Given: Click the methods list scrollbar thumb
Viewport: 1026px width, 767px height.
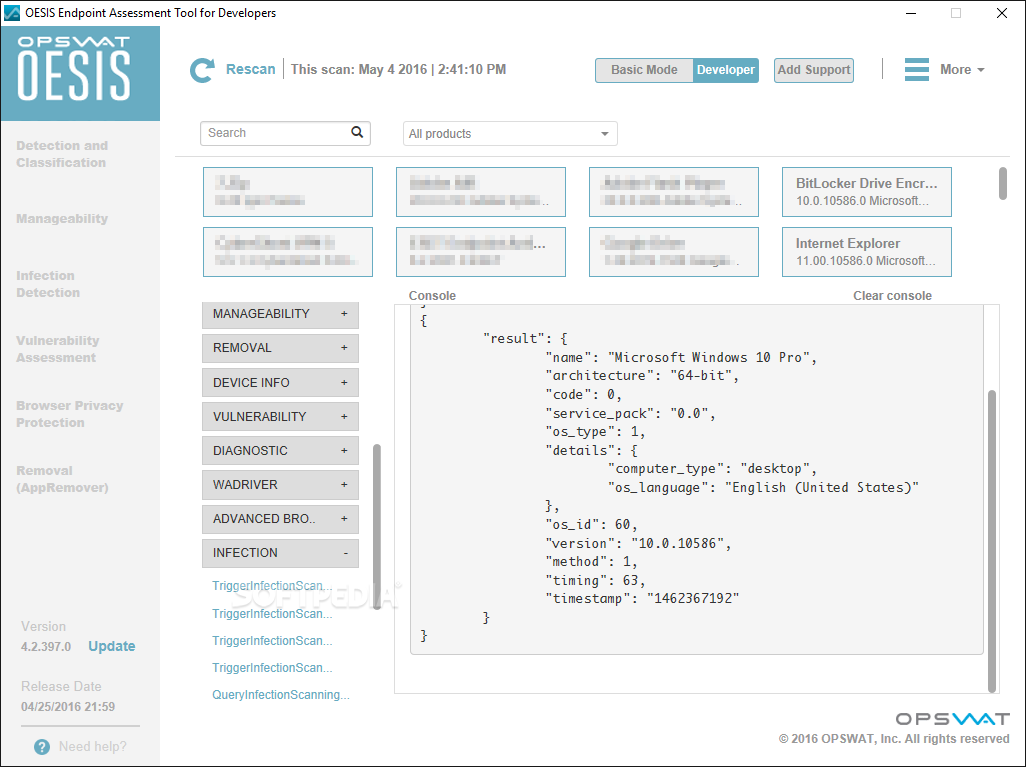Looking at the screenshot, I should pyautogui.click(x=377, y=527).
